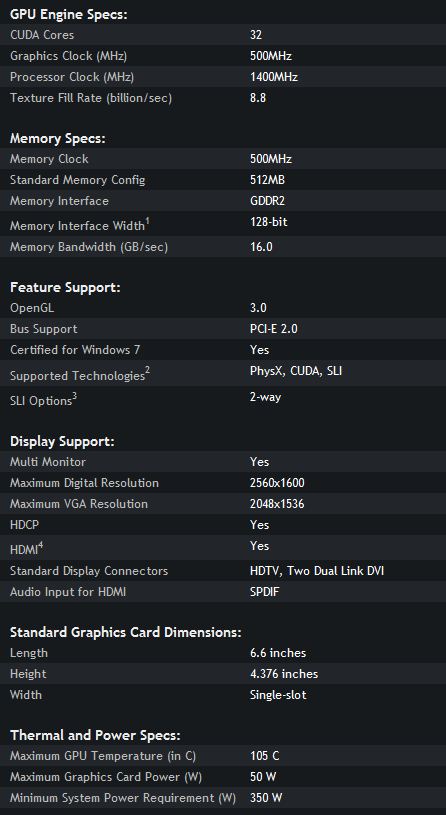The height and width of the screenshot is (815, 446).
Task: Click the HDMI footnote 4 label
Action: [x=27, y=548]
